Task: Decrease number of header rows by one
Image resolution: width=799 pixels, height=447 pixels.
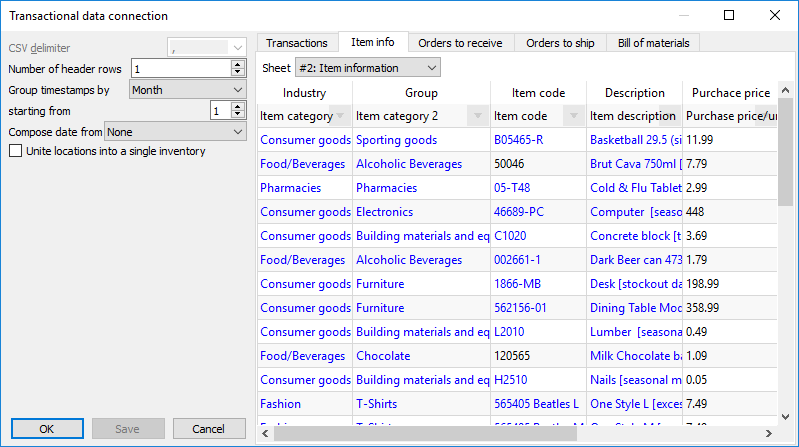Action: point(237,73)
